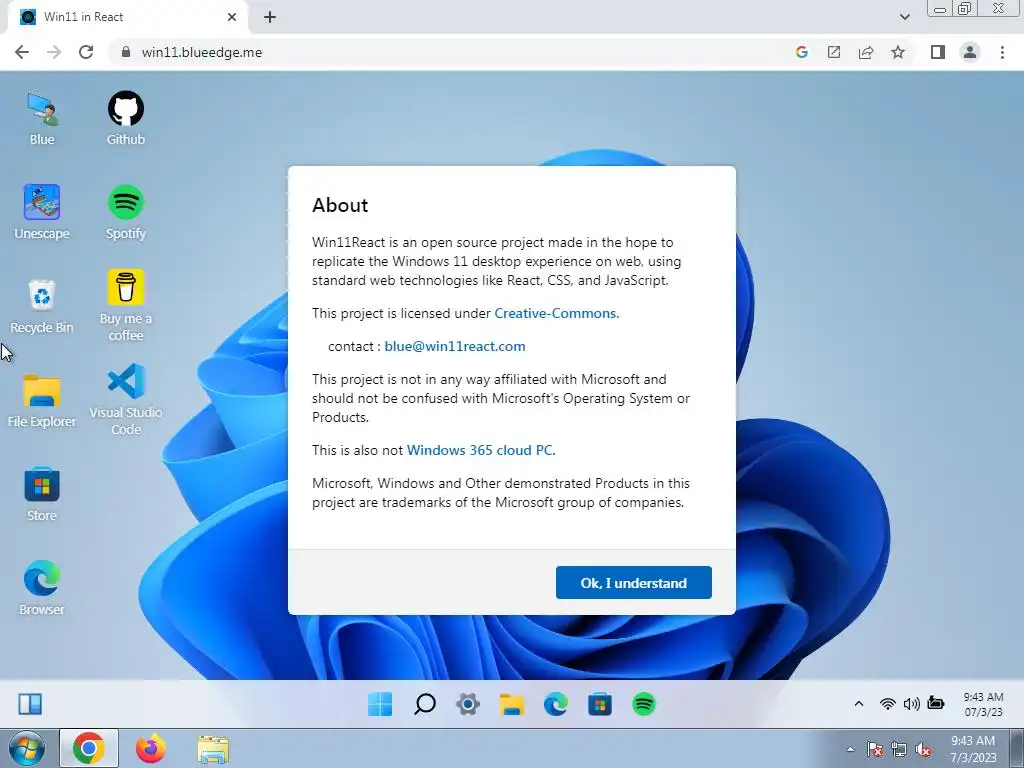Open the Windows 365 cloud PC link
This screenshot has width=1024, height=768.
(479, 451)
